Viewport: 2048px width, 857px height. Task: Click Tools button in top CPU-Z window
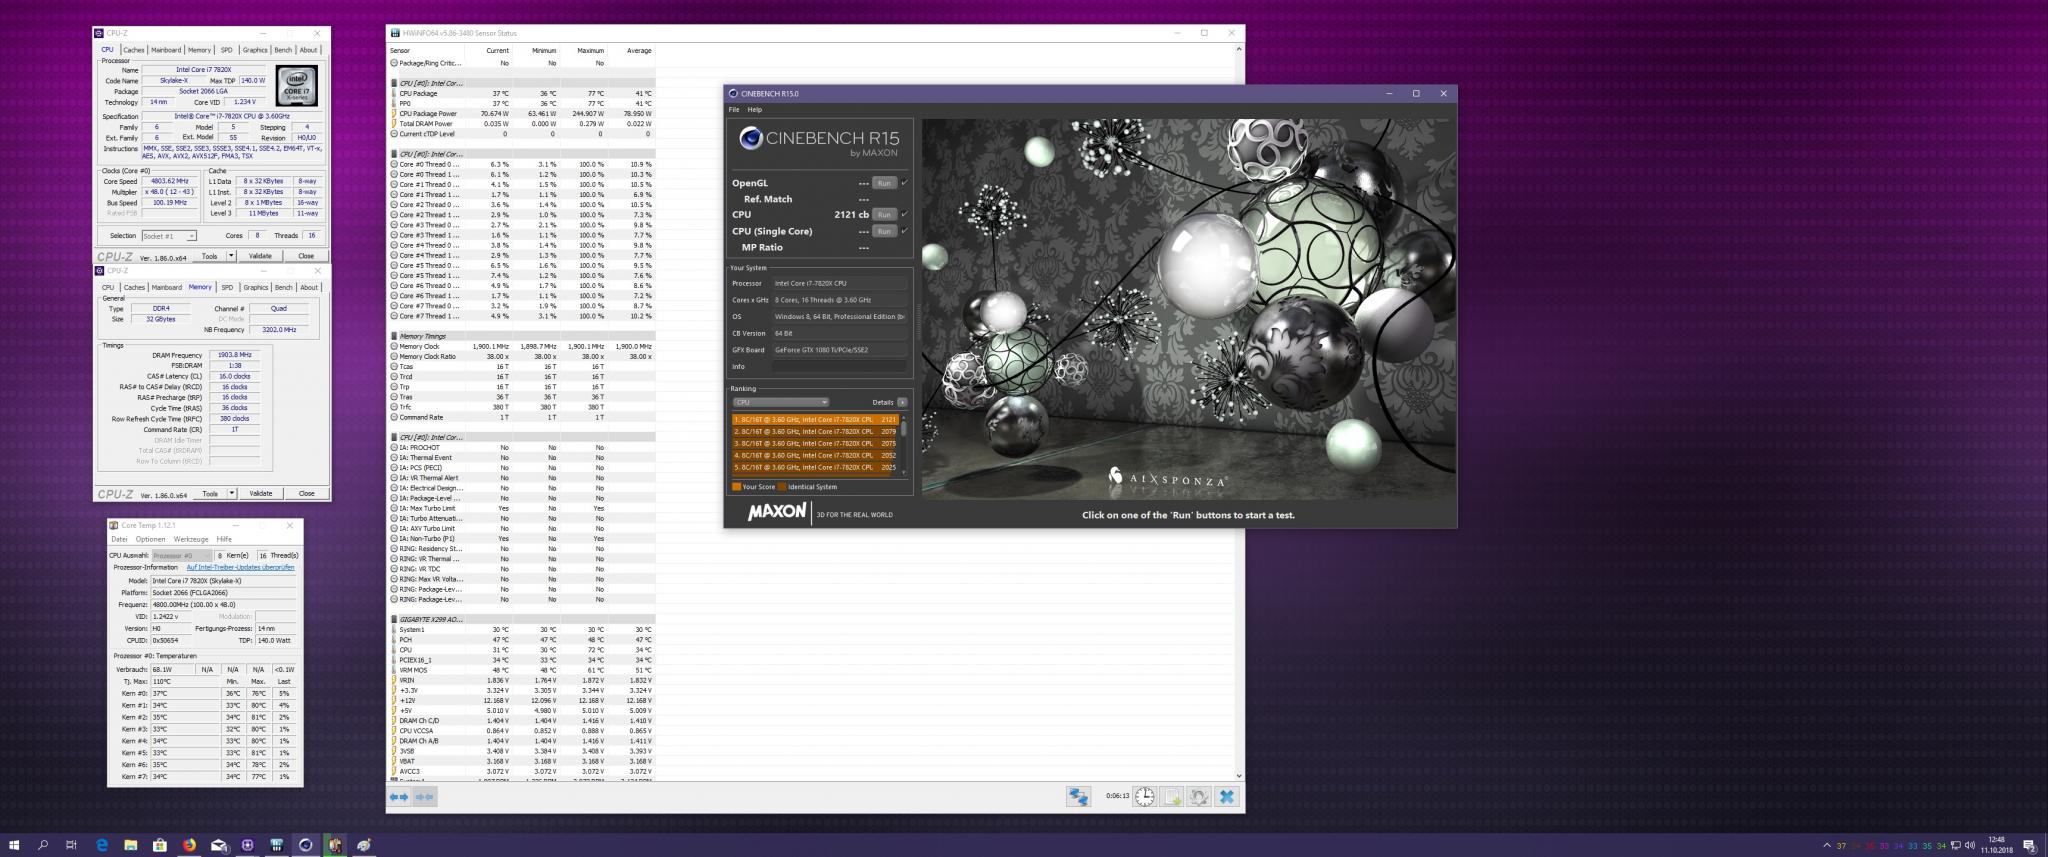(209, 256)
